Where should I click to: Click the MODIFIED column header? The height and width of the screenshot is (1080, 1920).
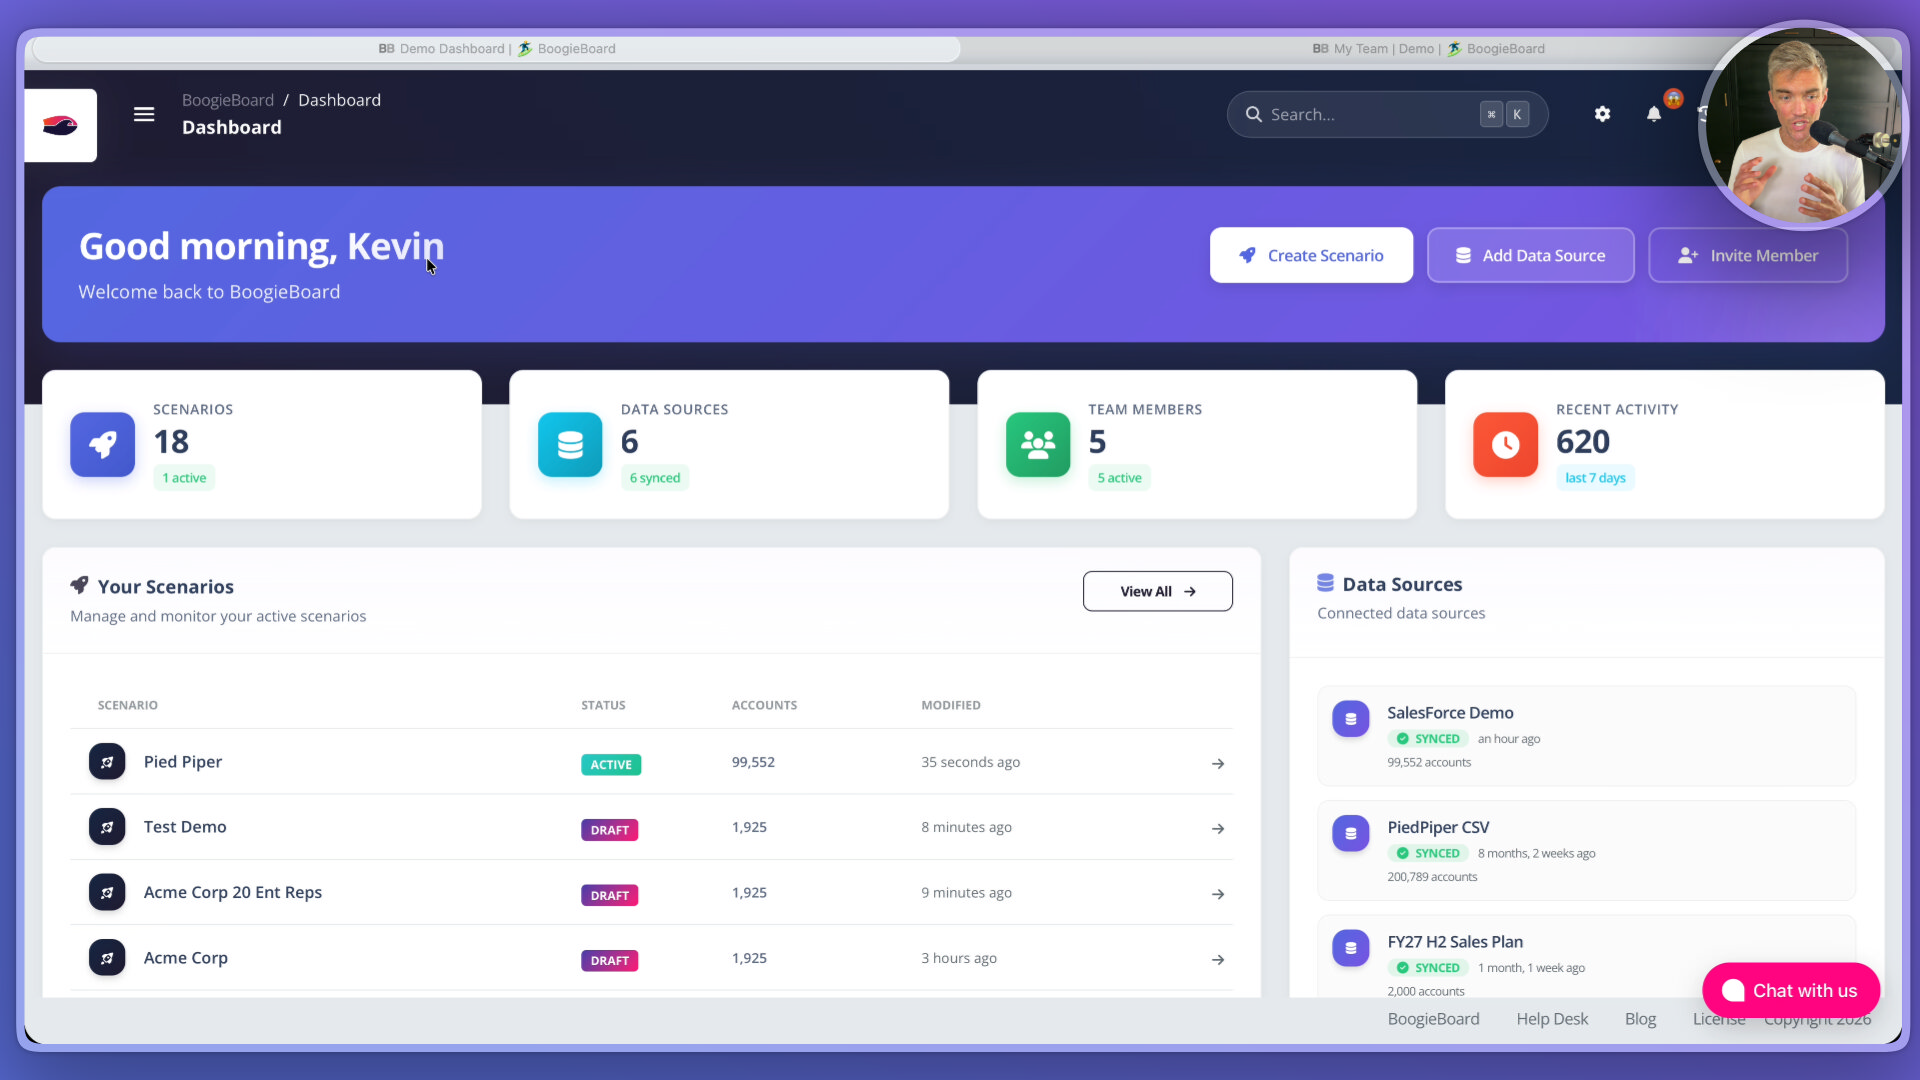tap(951, 705)
